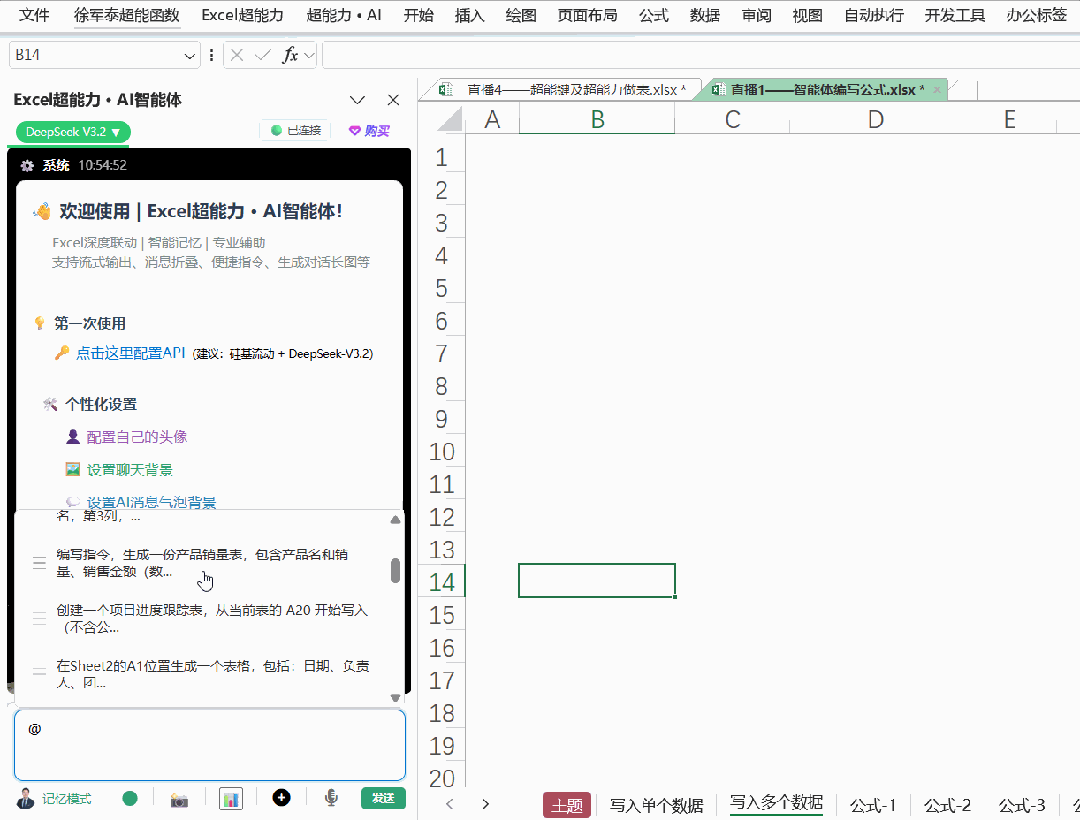Click the 配置自己的头像 link
Screen dimensions: 1080x820
(x=136, y=437)
